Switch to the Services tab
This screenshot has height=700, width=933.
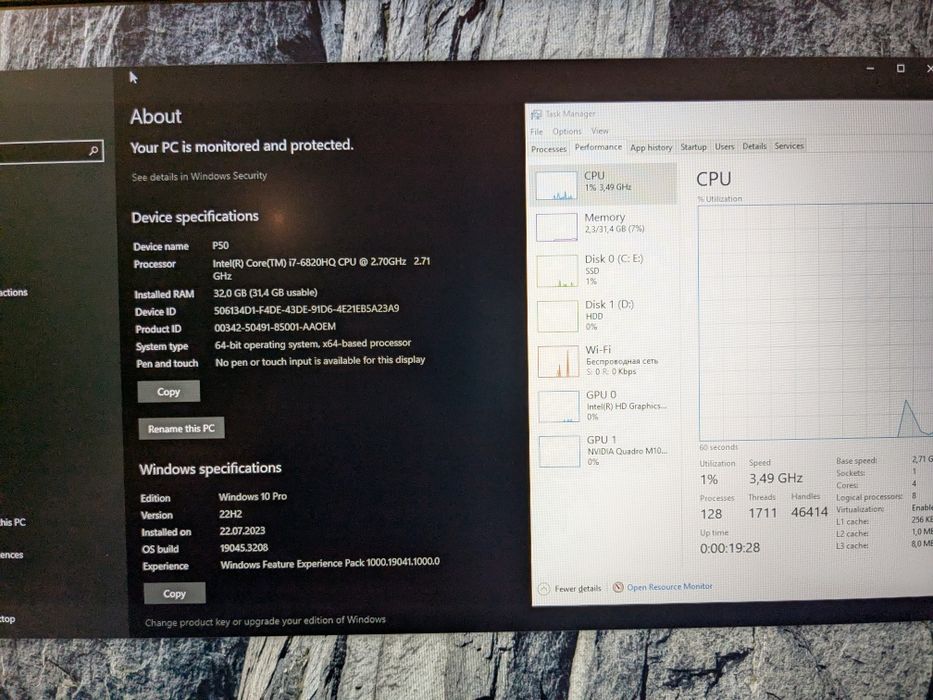(788, 146)
